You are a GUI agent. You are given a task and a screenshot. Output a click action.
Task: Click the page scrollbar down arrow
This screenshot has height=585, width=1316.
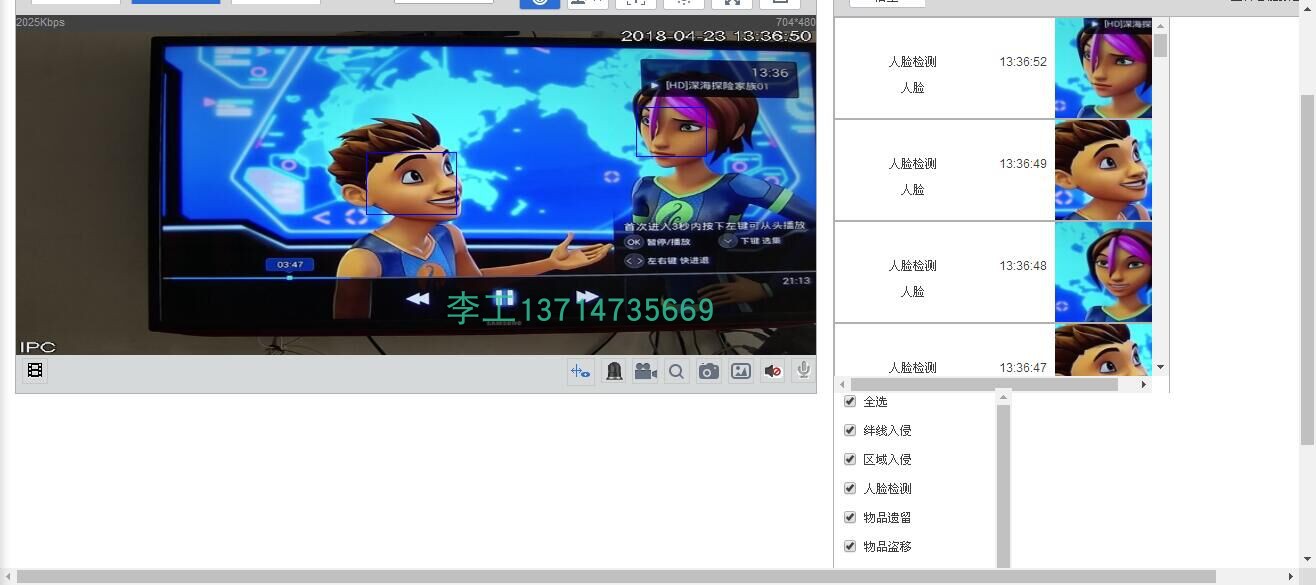[1307, 561]
